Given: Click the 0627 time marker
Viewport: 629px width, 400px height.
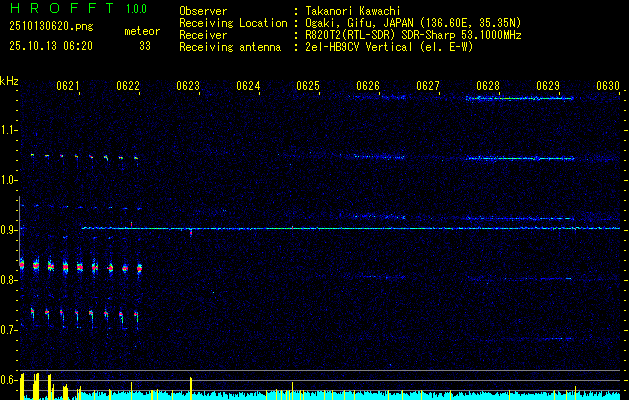Looking at the screenshot, I should coord(428,86).
